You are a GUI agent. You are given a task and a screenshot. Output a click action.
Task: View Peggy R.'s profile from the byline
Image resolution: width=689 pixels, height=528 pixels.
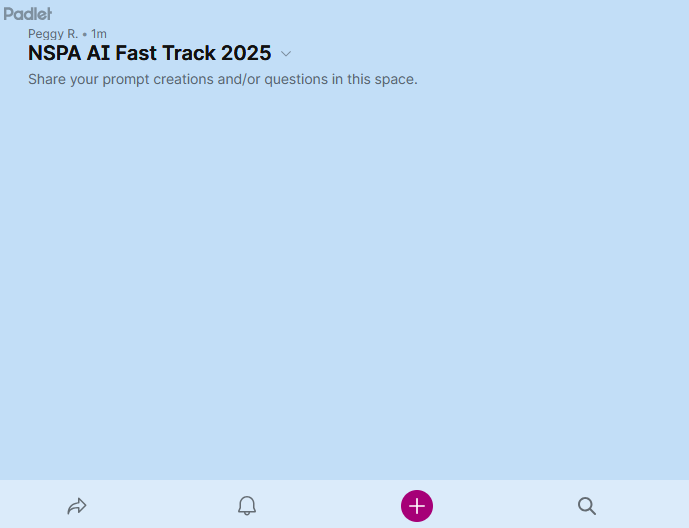(52, 34)
